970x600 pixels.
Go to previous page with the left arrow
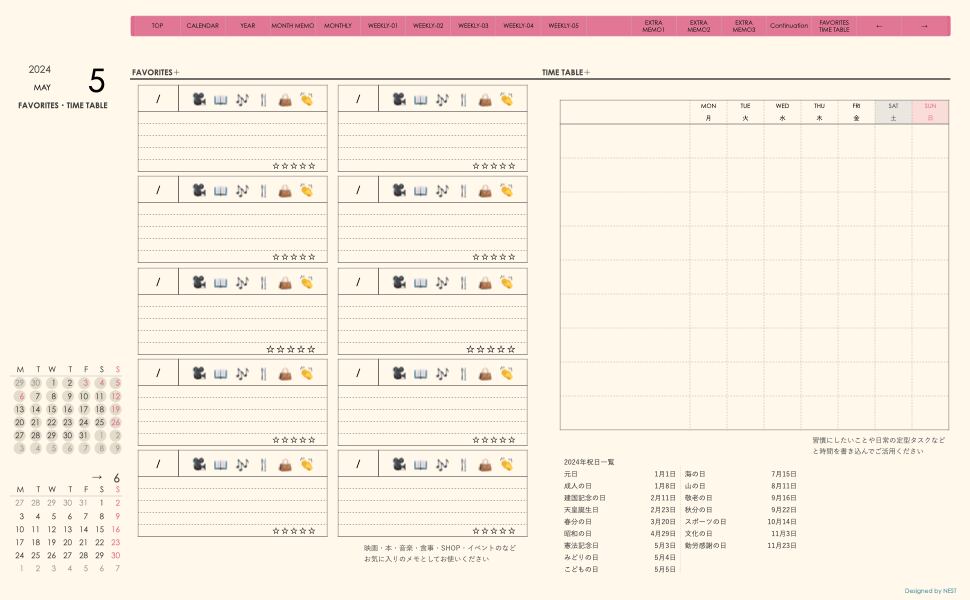879,26
